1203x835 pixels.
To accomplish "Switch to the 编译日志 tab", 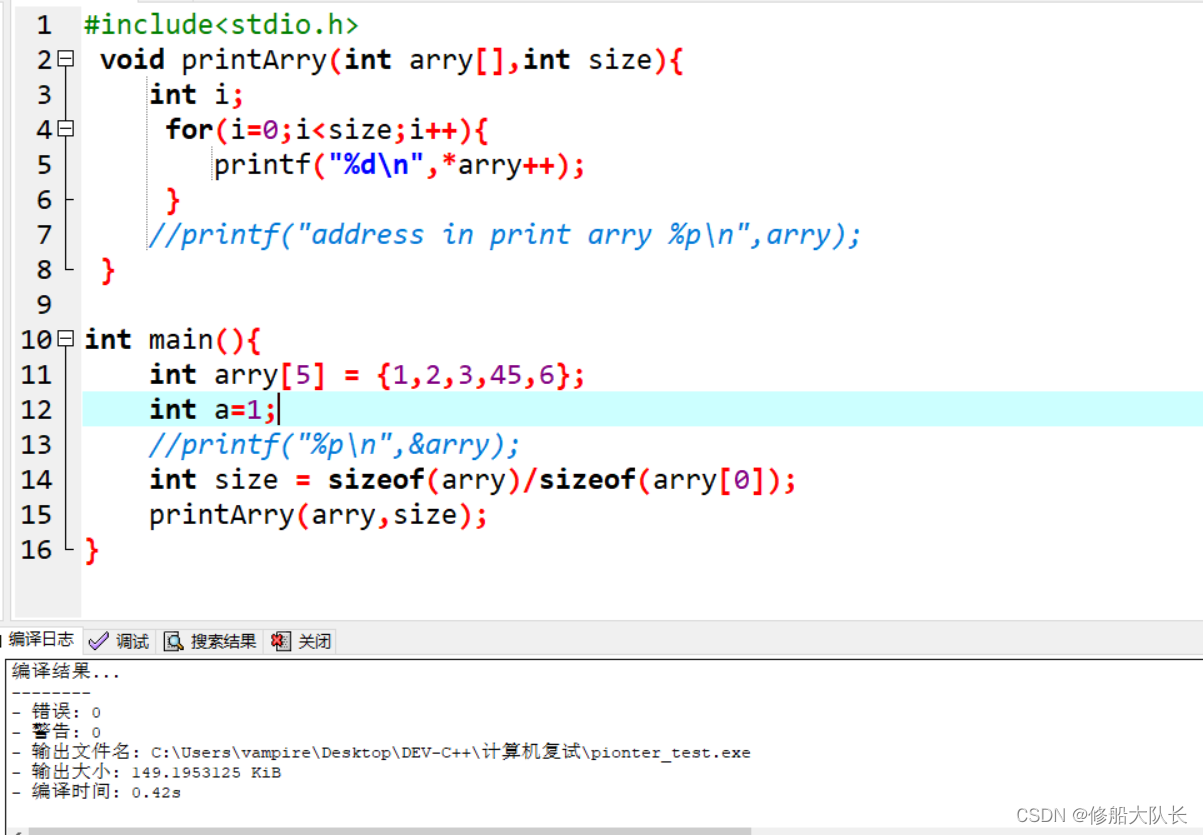I will click(x=39, y=640).
